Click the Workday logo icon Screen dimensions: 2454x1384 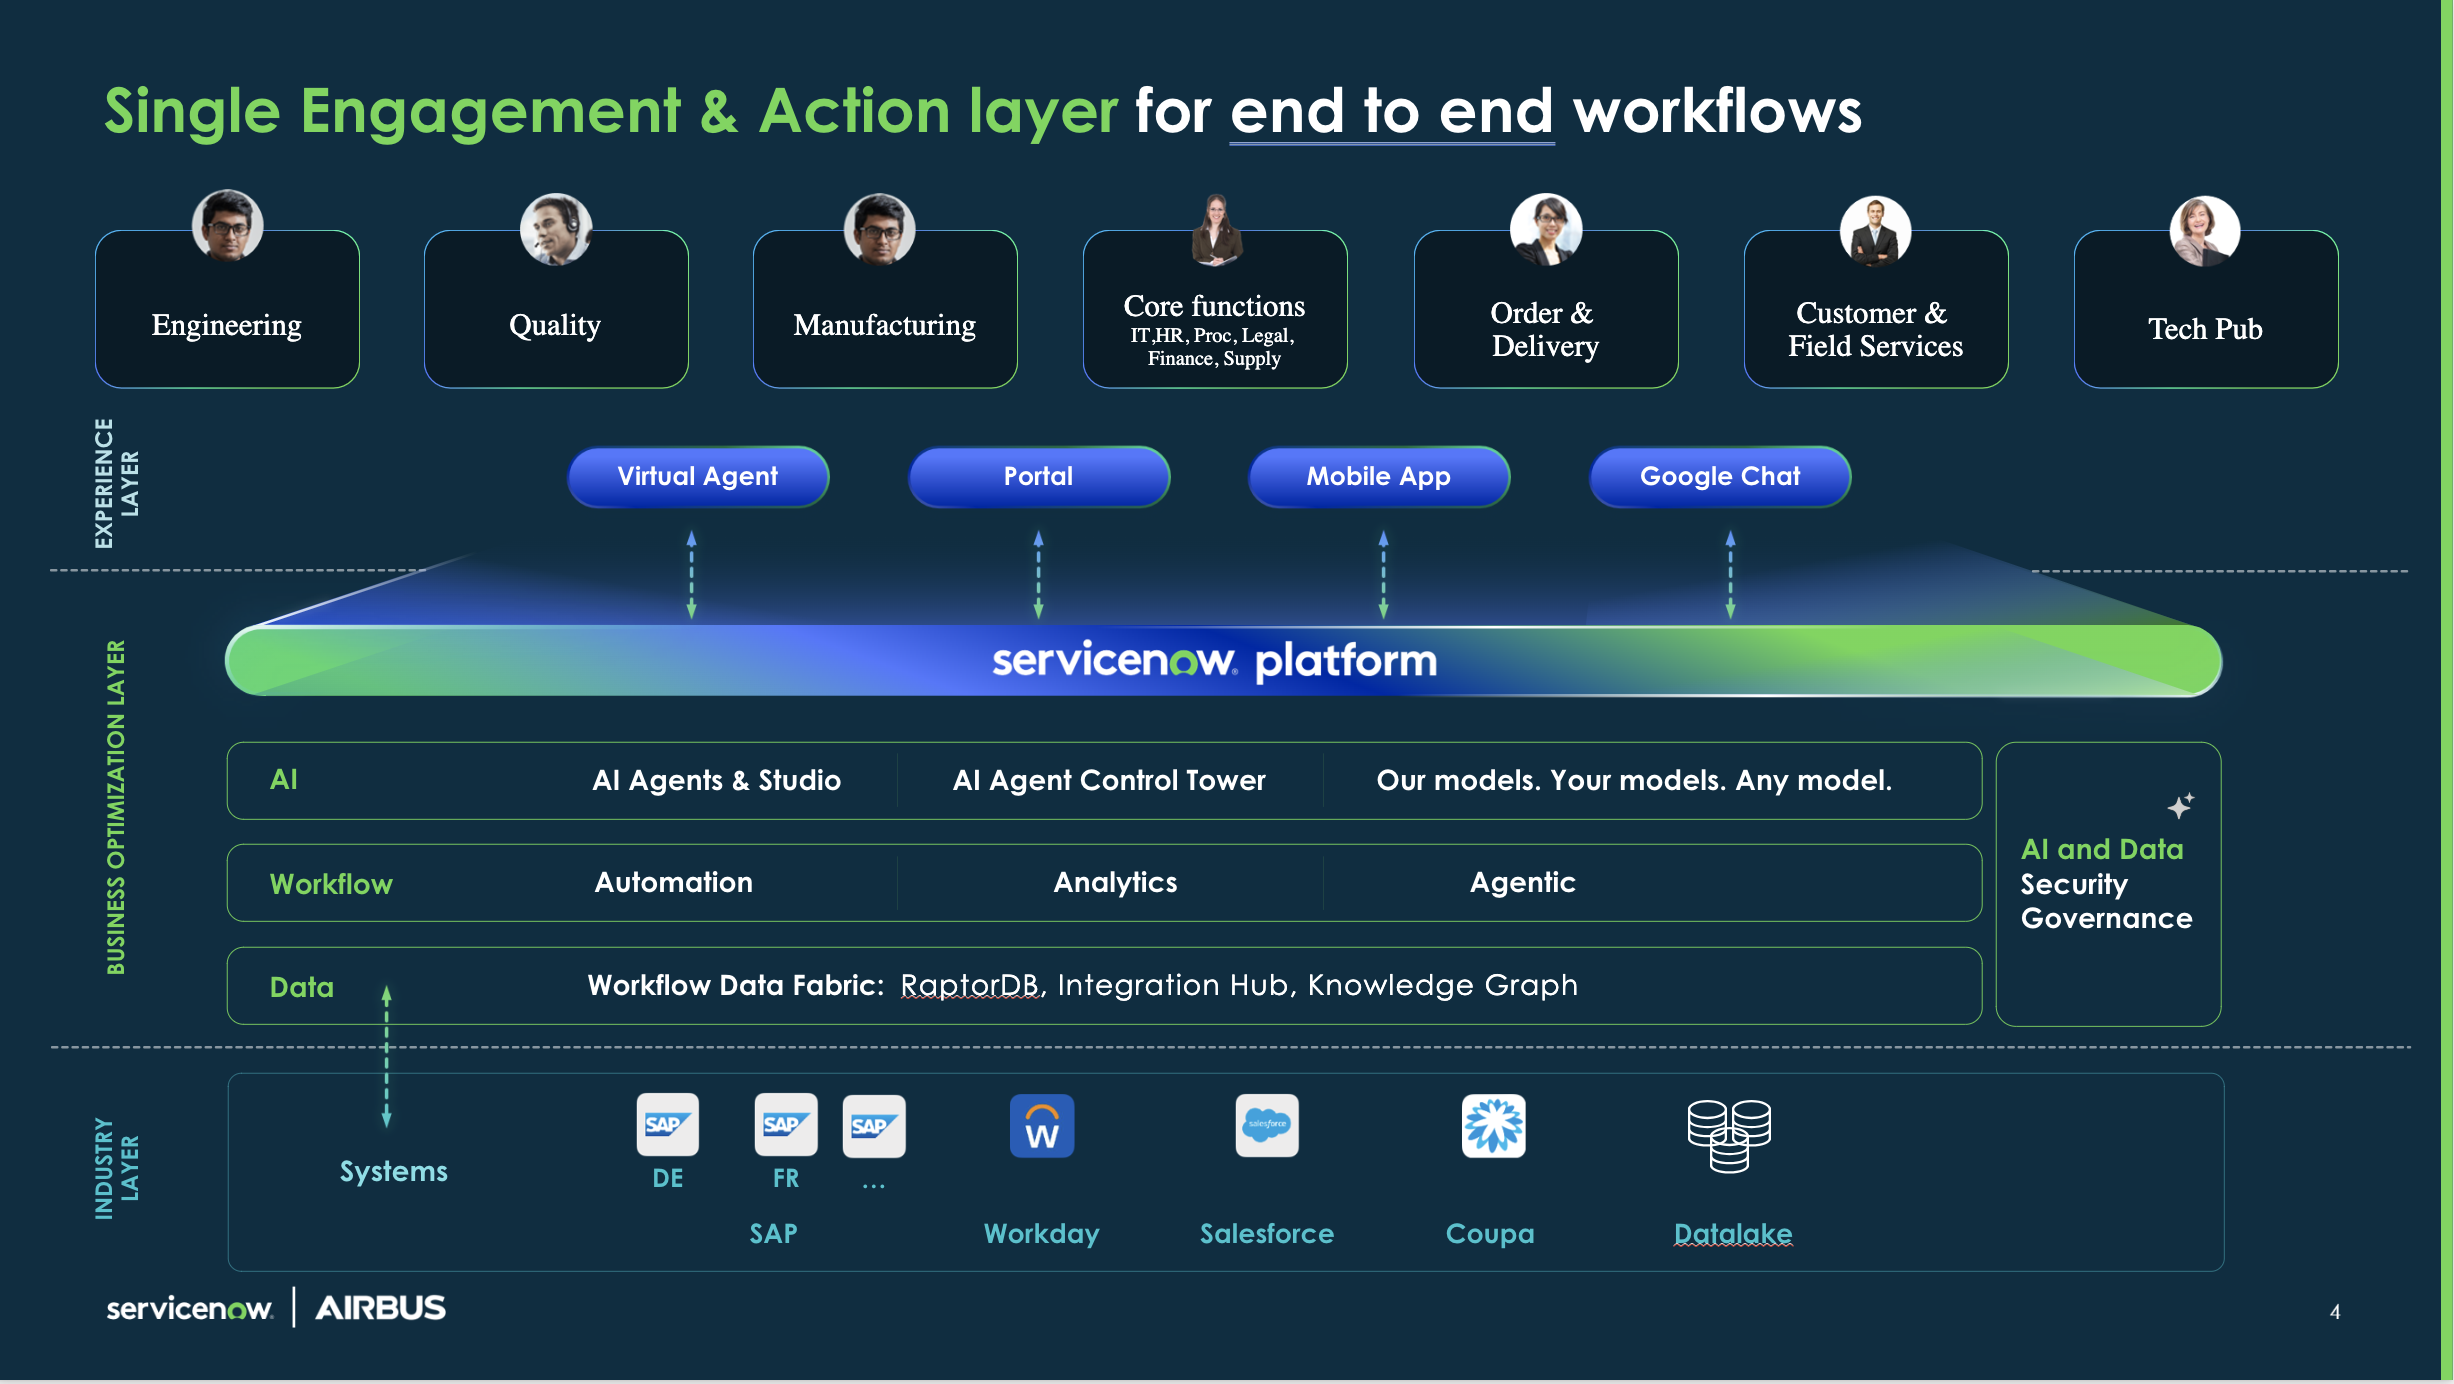point(1042,1126)
